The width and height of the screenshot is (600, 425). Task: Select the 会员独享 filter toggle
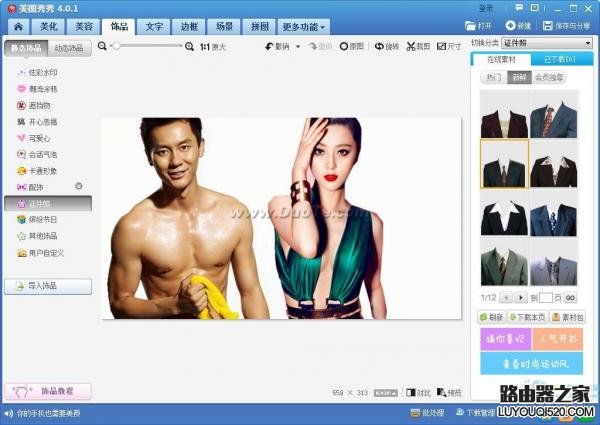pos(549,77)
